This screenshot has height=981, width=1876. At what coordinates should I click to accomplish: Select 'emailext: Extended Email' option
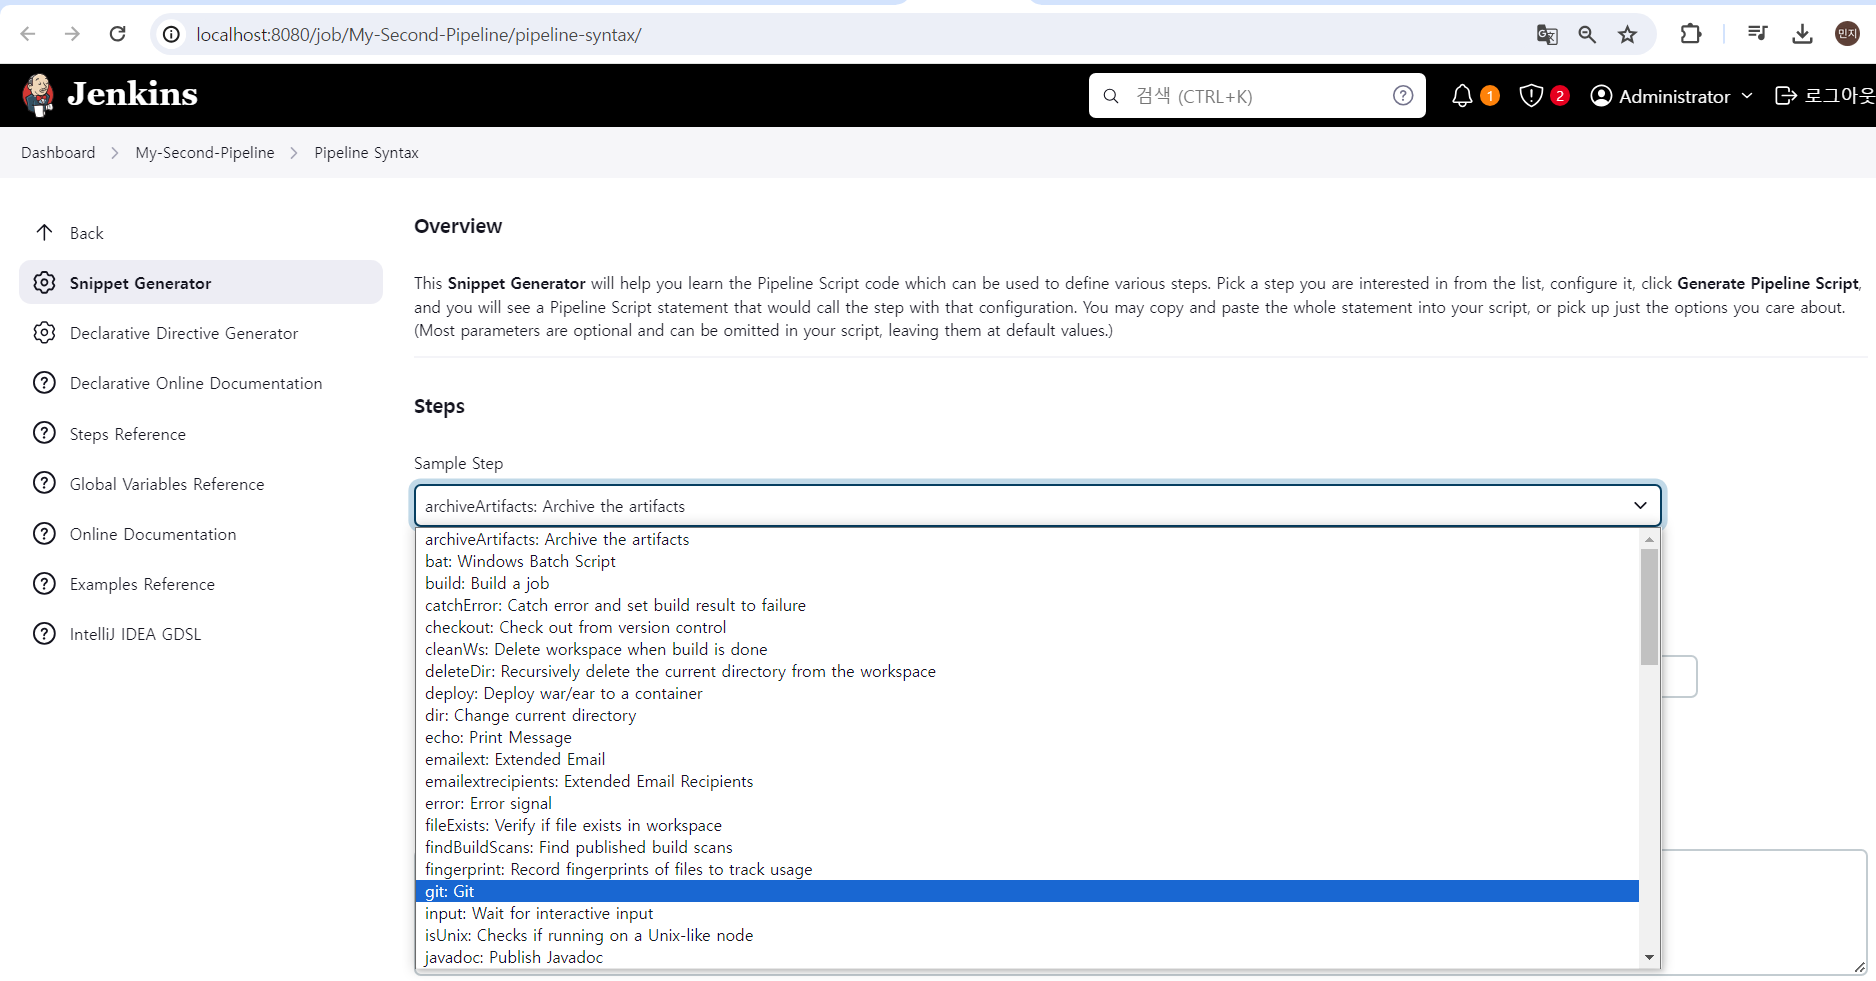point(1027,759)
